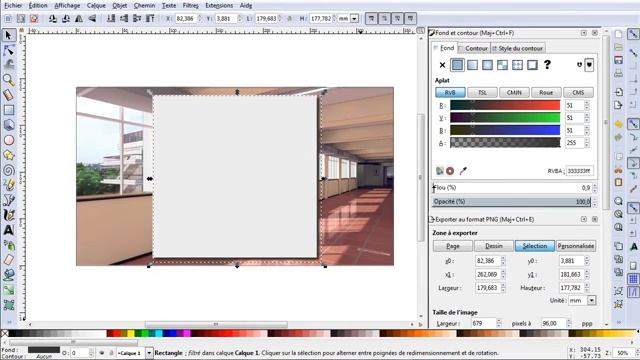Open the toolbar mm unit dropdown
This screenshot has width=640, height=360.
(354, 19)
